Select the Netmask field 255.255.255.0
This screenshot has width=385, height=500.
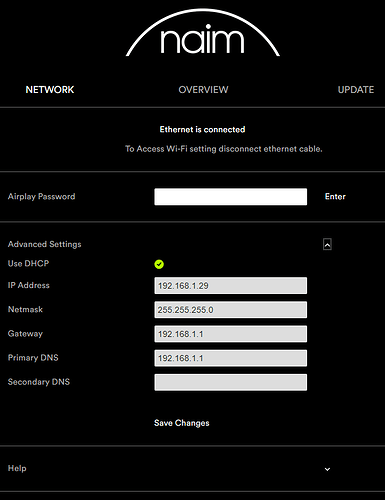231,310
